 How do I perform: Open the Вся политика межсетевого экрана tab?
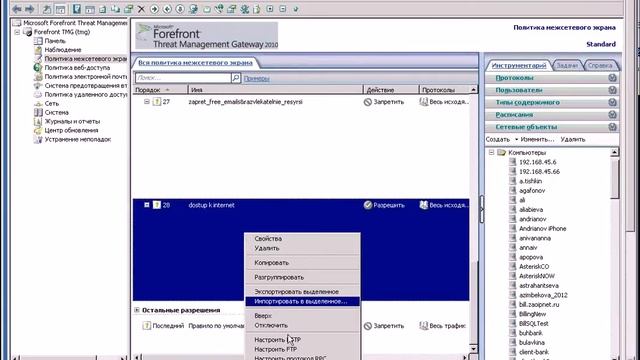pos(196,62)
